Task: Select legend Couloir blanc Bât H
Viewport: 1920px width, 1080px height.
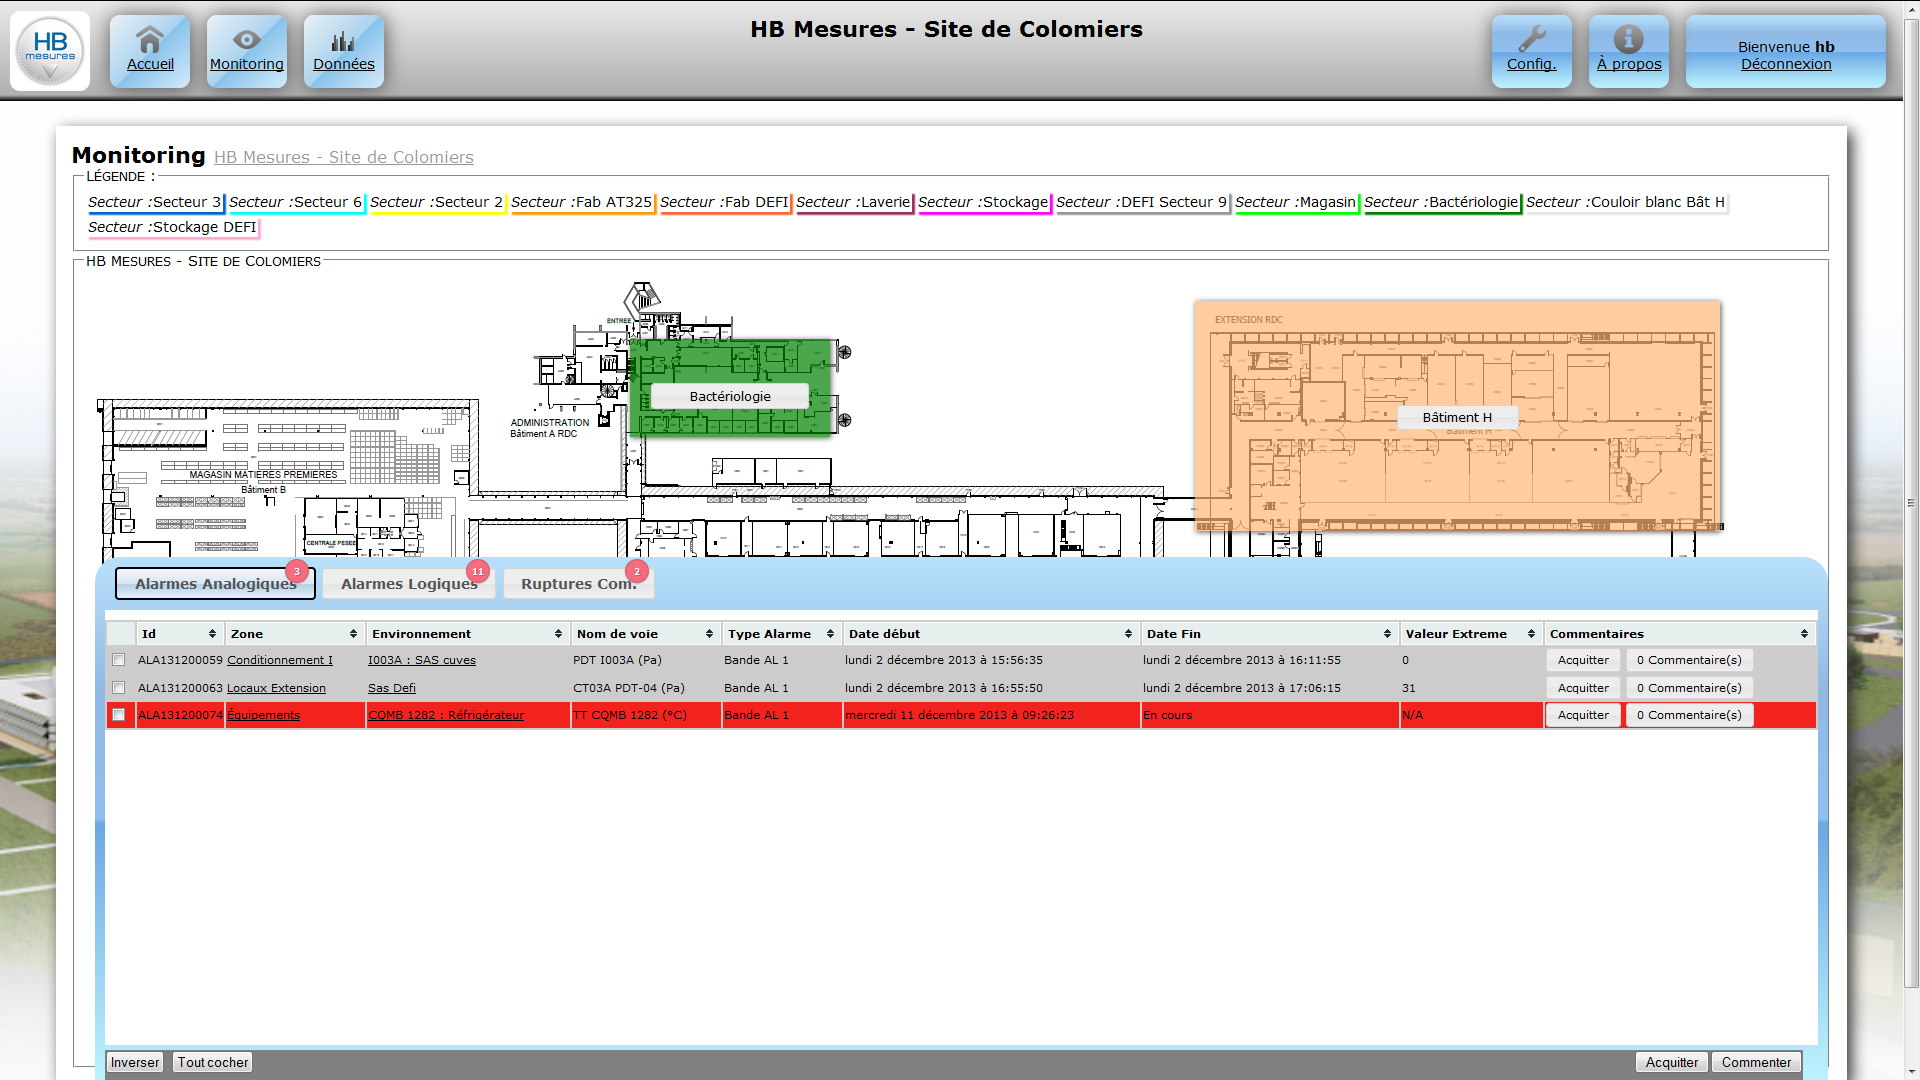Action: 1626,202
